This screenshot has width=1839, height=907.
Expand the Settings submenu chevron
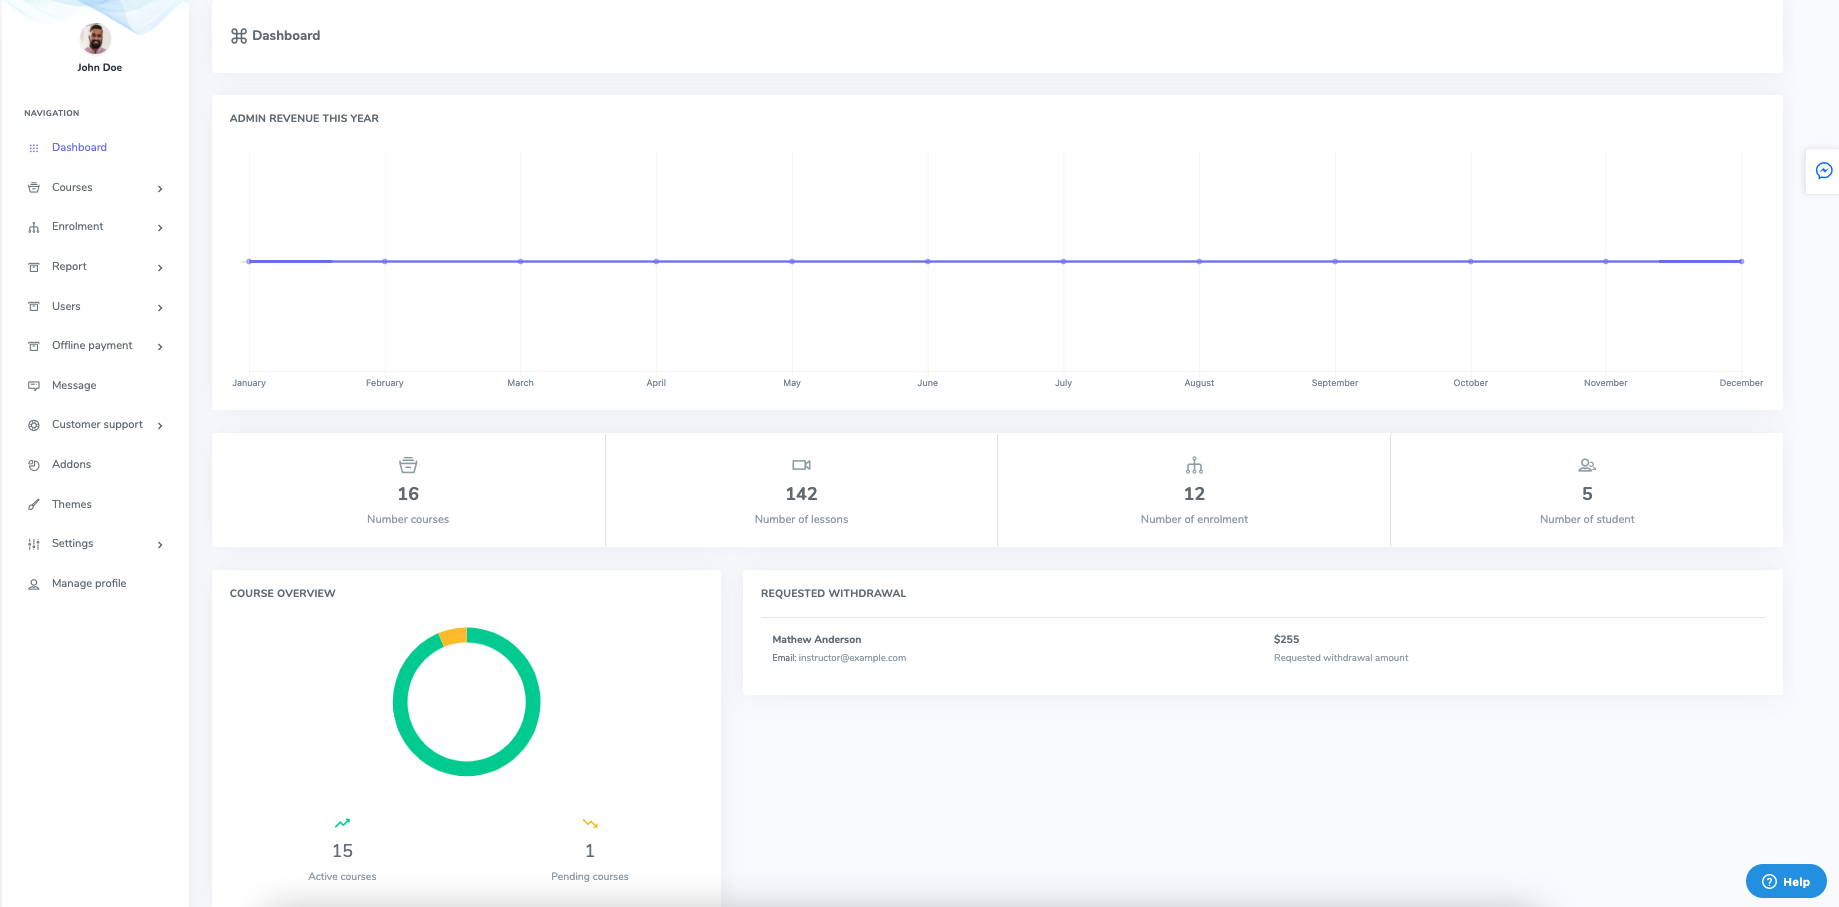pyautogui.click(x=160, y=544)
